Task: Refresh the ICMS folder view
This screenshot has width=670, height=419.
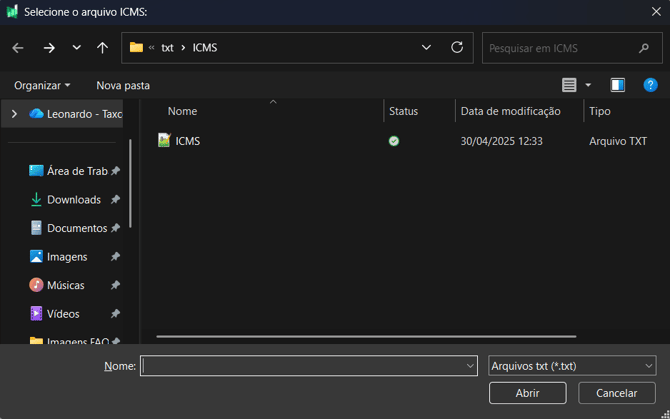Action: point(457,47)
